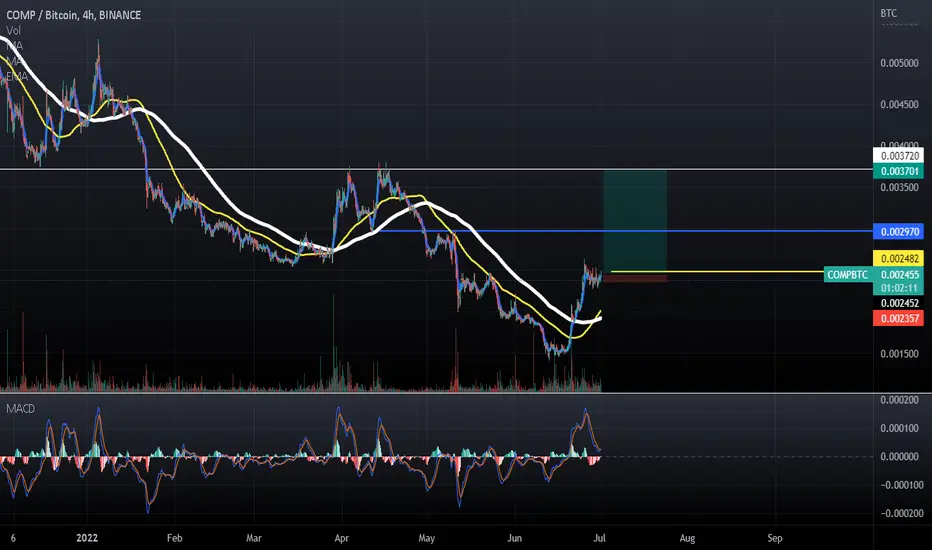Select the blue horizontal line on chart
The width and height of the screenshot is (932, 550).
pos(624,231)
